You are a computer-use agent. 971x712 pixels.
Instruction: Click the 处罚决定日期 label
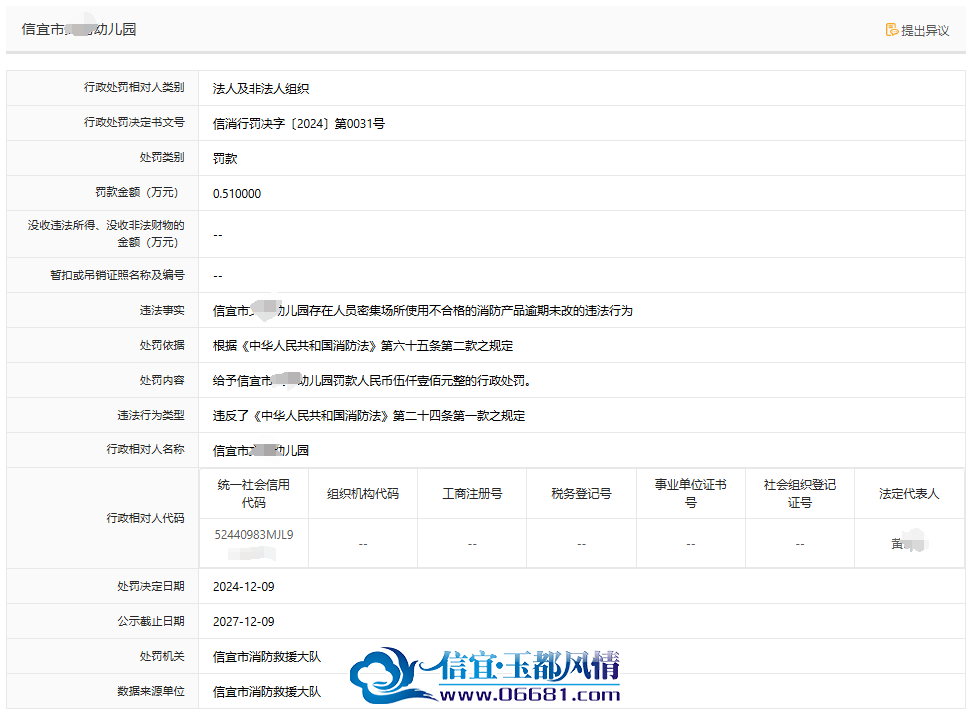coord(150,586)
